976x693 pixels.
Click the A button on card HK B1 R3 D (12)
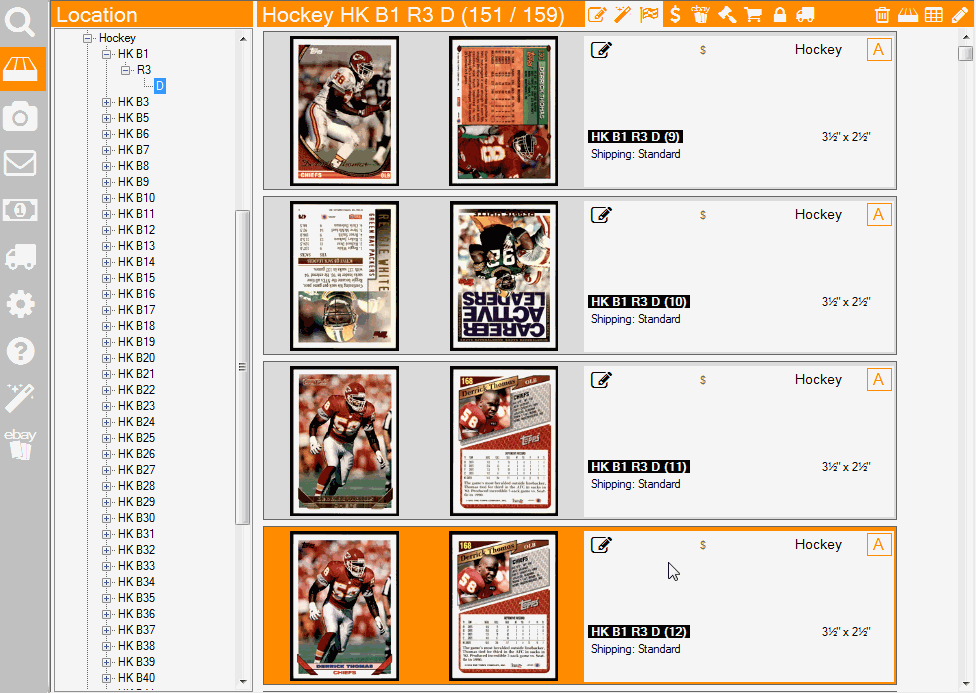coord(879,545)
